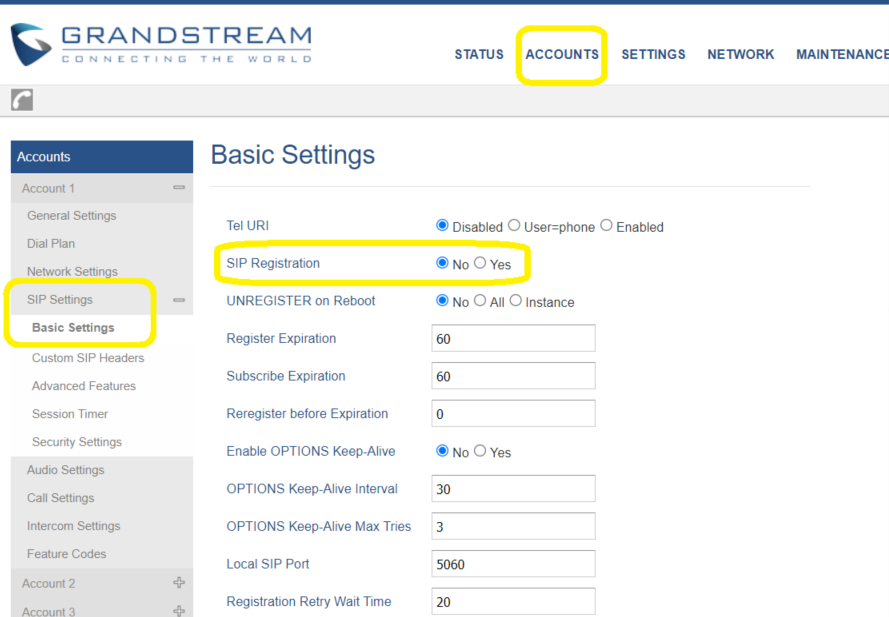
Task: Click the phone handset icon
Action: (22, 100)
